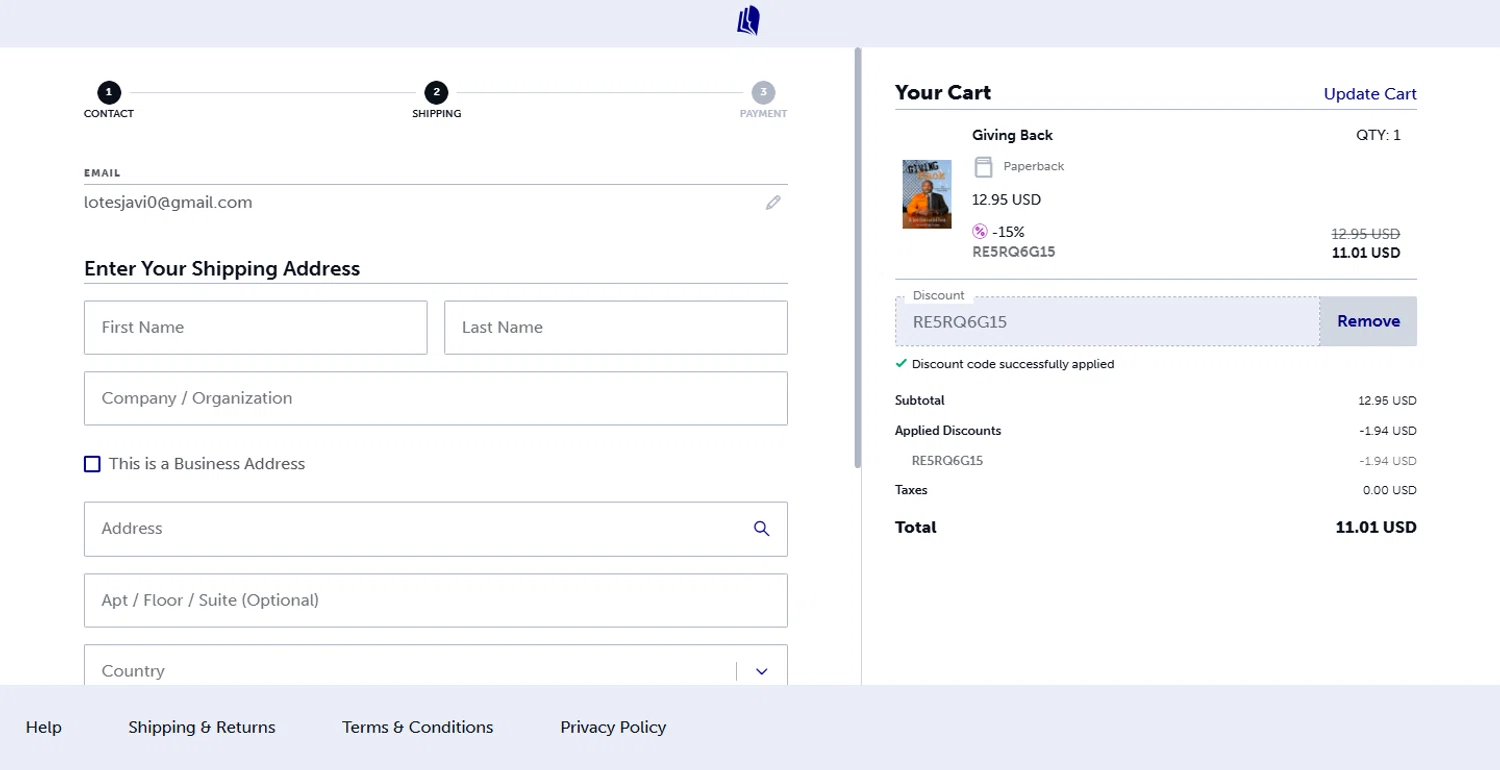Click the First Name input field
The image size is (1500, 770).
click(x=256, y=327)
